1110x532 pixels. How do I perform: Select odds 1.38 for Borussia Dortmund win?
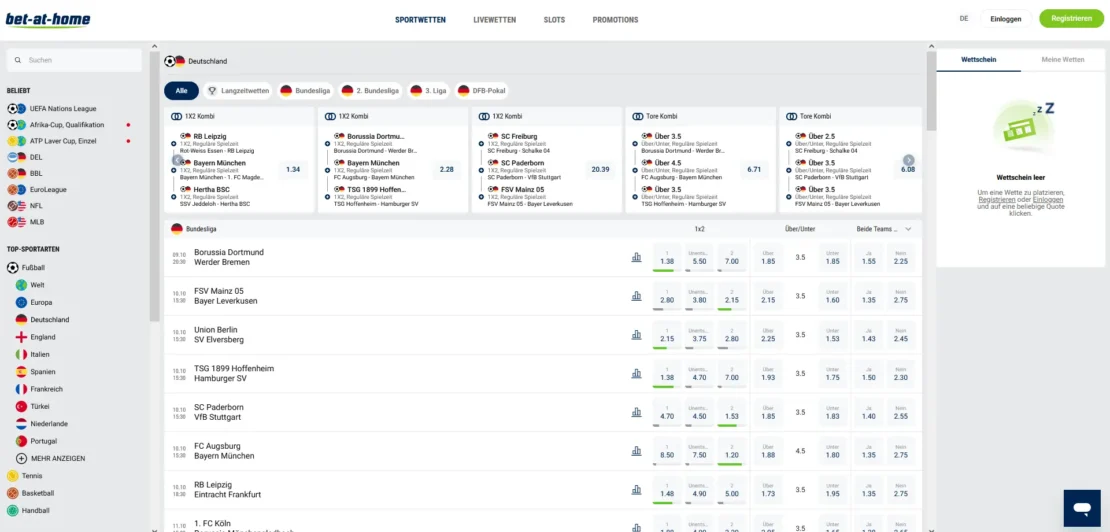[x=667, y=258]
